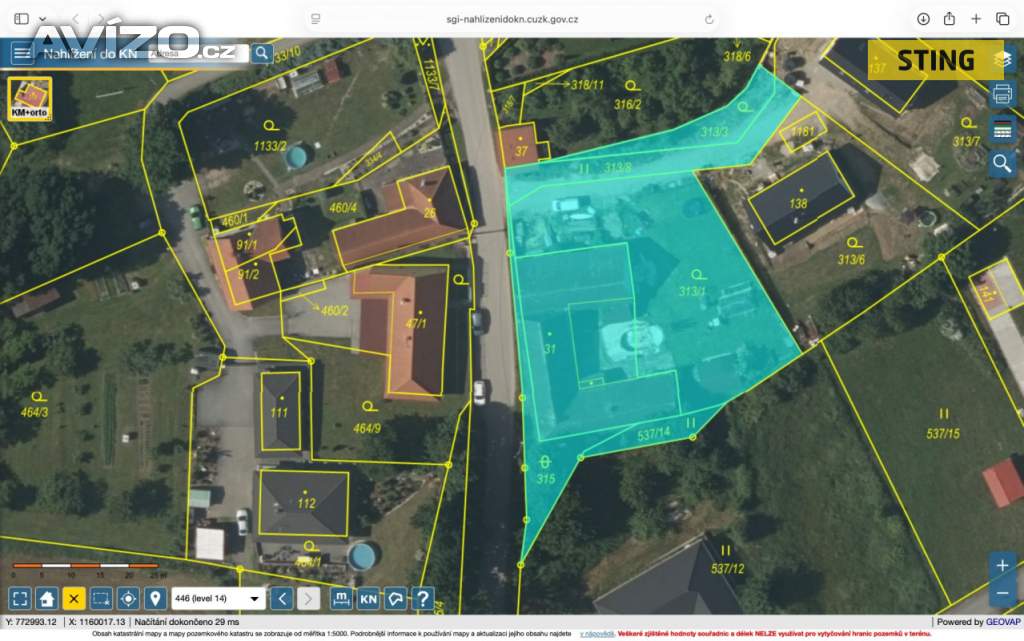
Task: Click building number 138 on the map
Action: (x=798, y=204)
